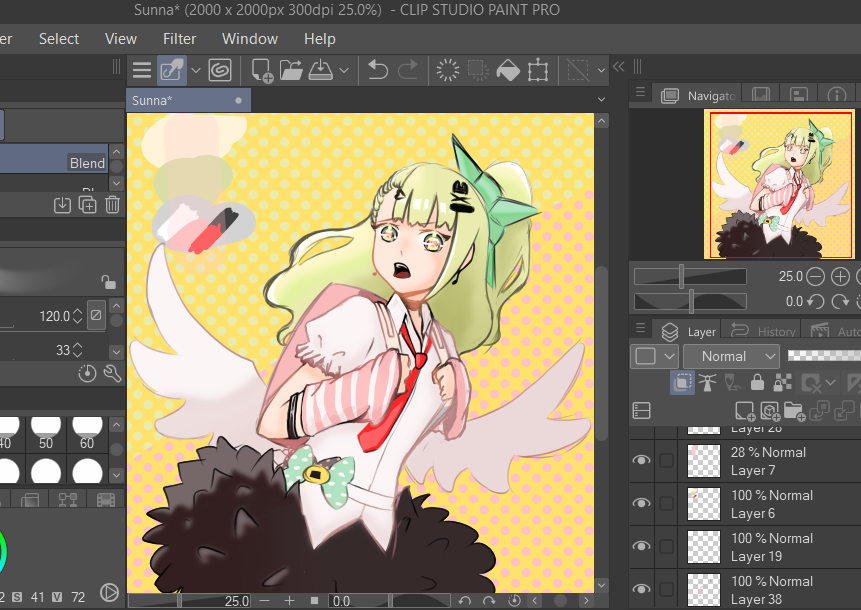Viewport: 861px width, 610px height.
Task: Hide Layer 7 using its eye icon
Action: tap(641, 460)
